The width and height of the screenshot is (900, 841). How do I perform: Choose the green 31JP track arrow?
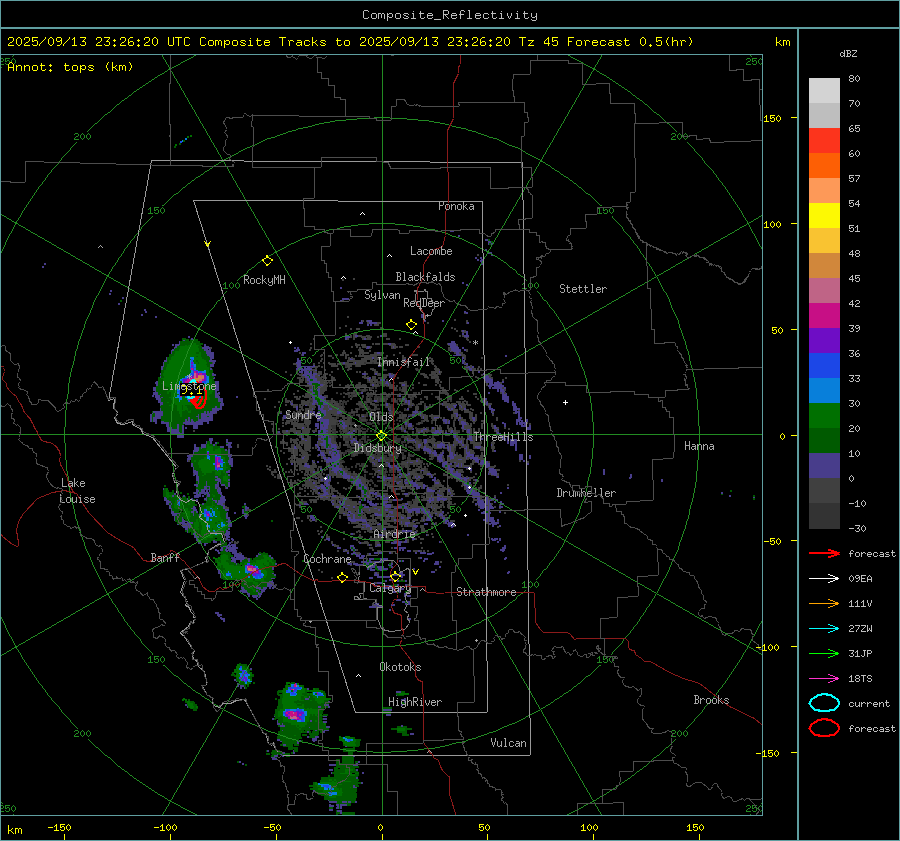click(x=824, y=653)
